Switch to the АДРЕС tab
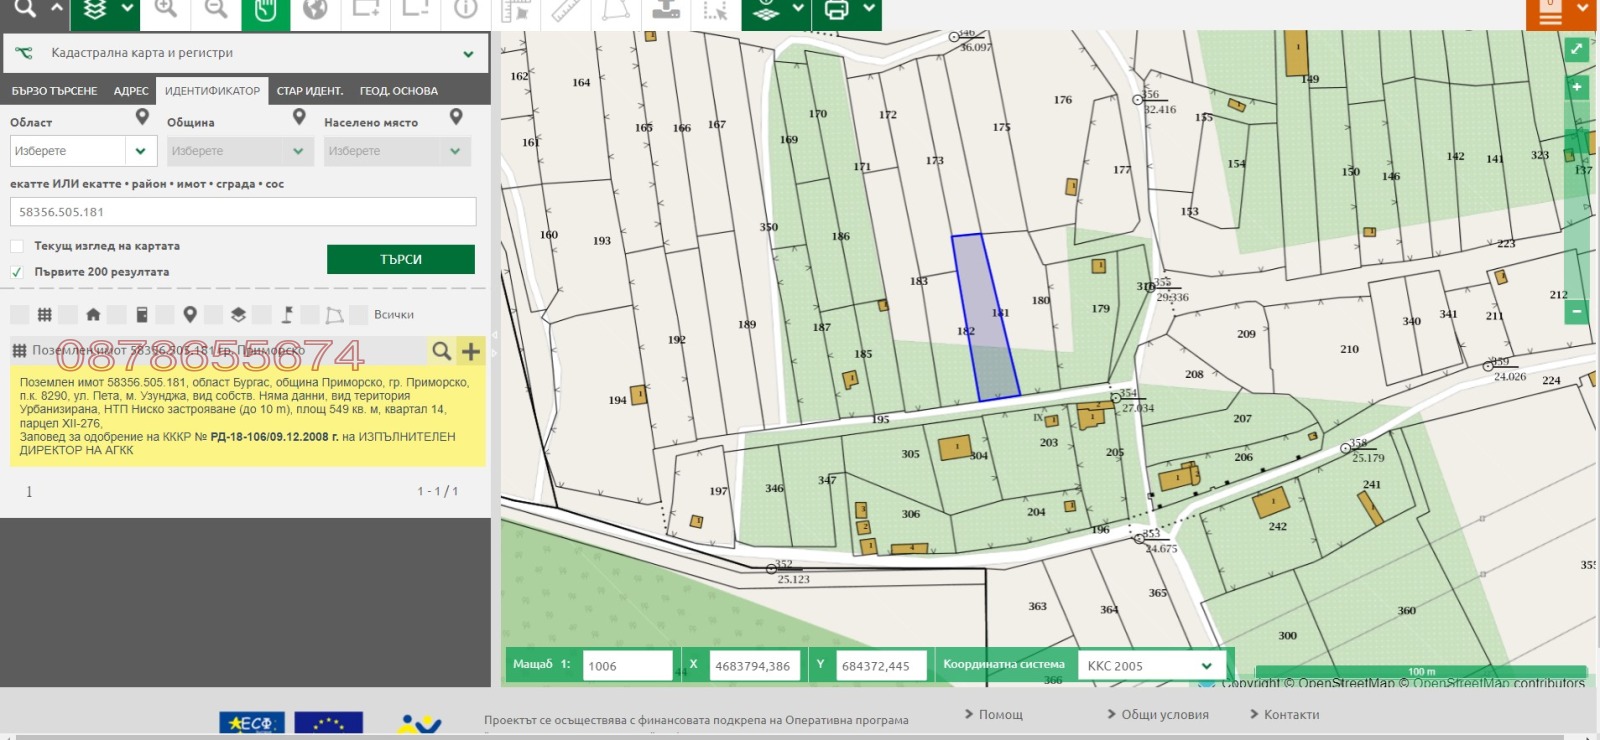 [131, 91]
